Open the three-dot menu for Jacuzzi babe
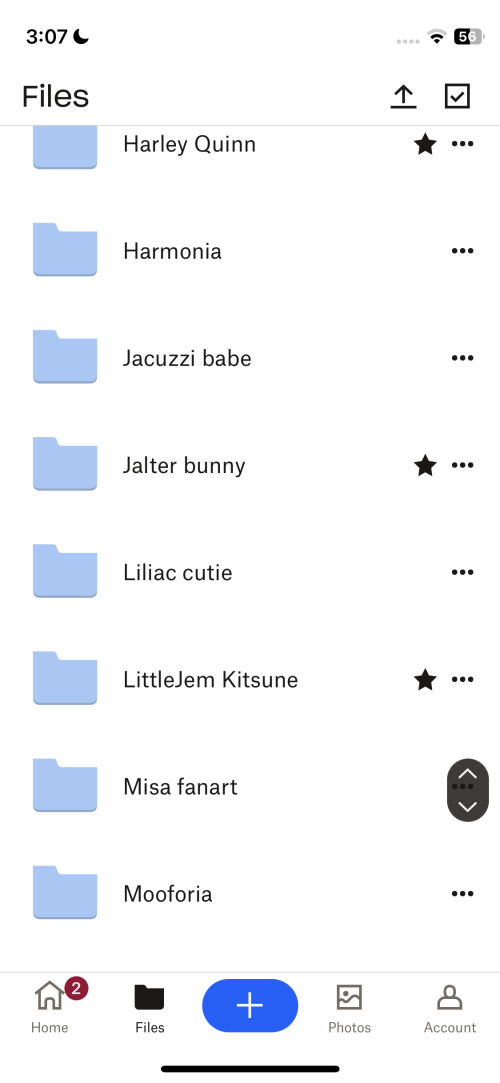 point(462,358)
